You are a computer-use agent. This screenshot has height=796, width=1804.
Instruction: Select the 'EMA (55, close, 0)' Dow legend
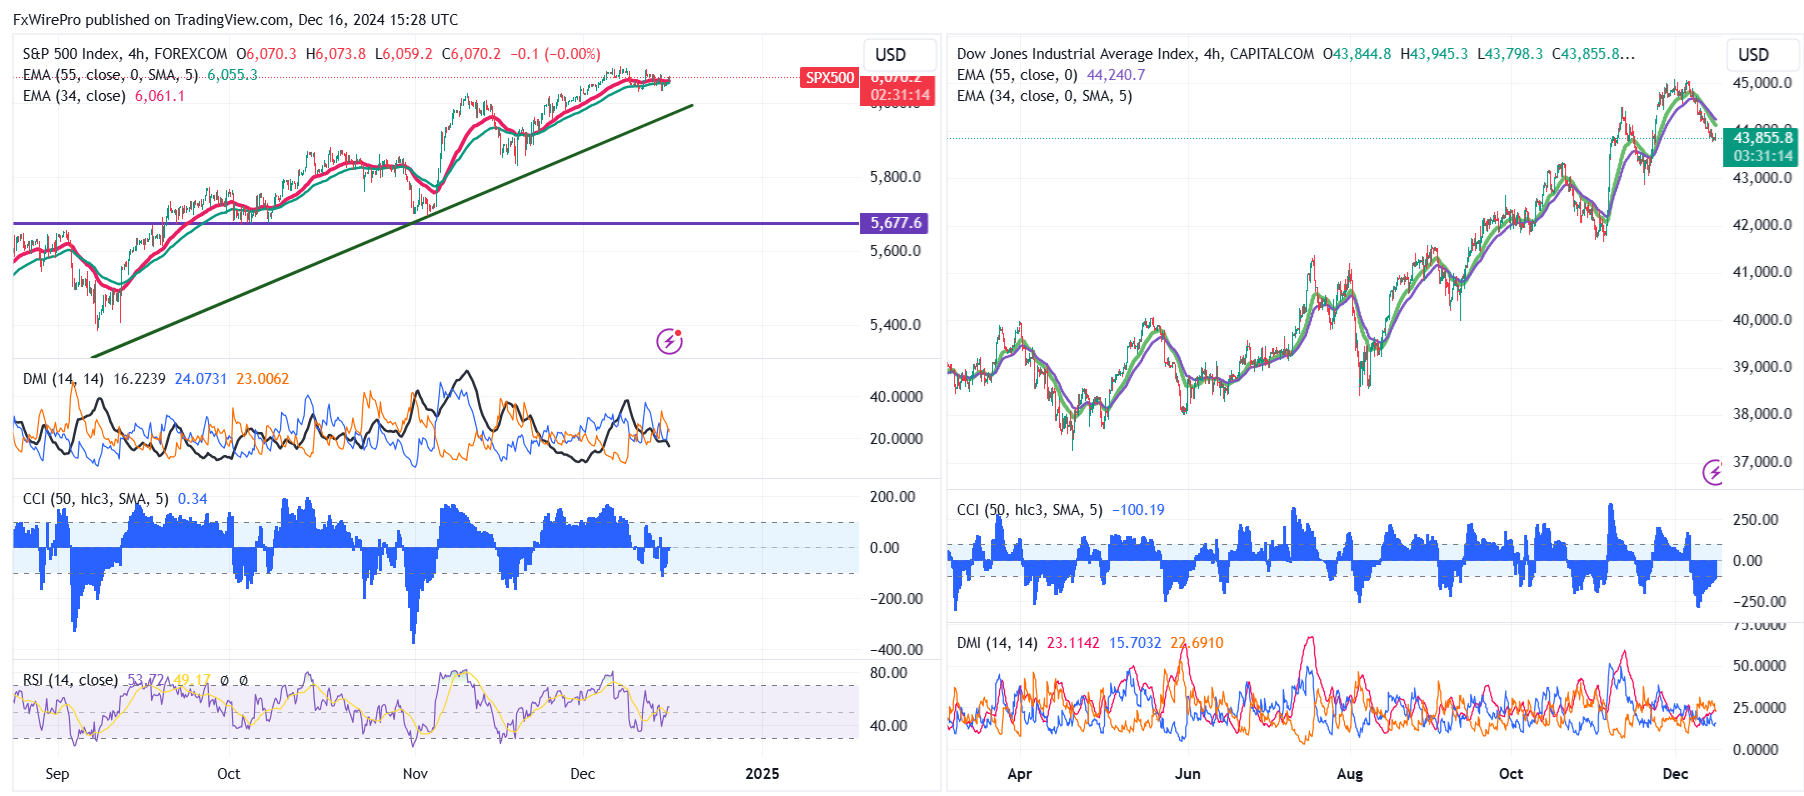pyautogui.click(x=1017, y=75)
